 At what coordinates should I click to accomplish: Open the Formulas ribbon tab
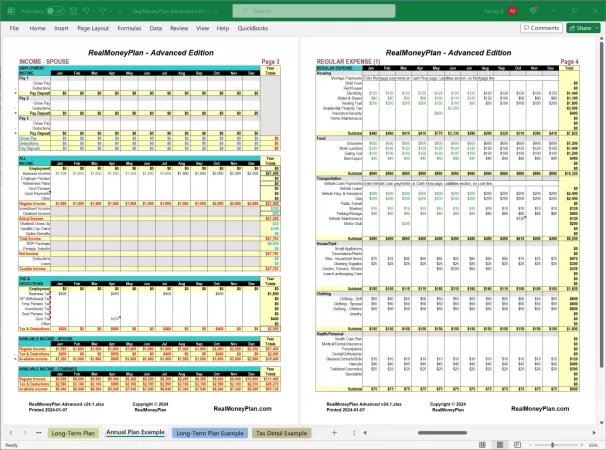[x=128, y=29]
